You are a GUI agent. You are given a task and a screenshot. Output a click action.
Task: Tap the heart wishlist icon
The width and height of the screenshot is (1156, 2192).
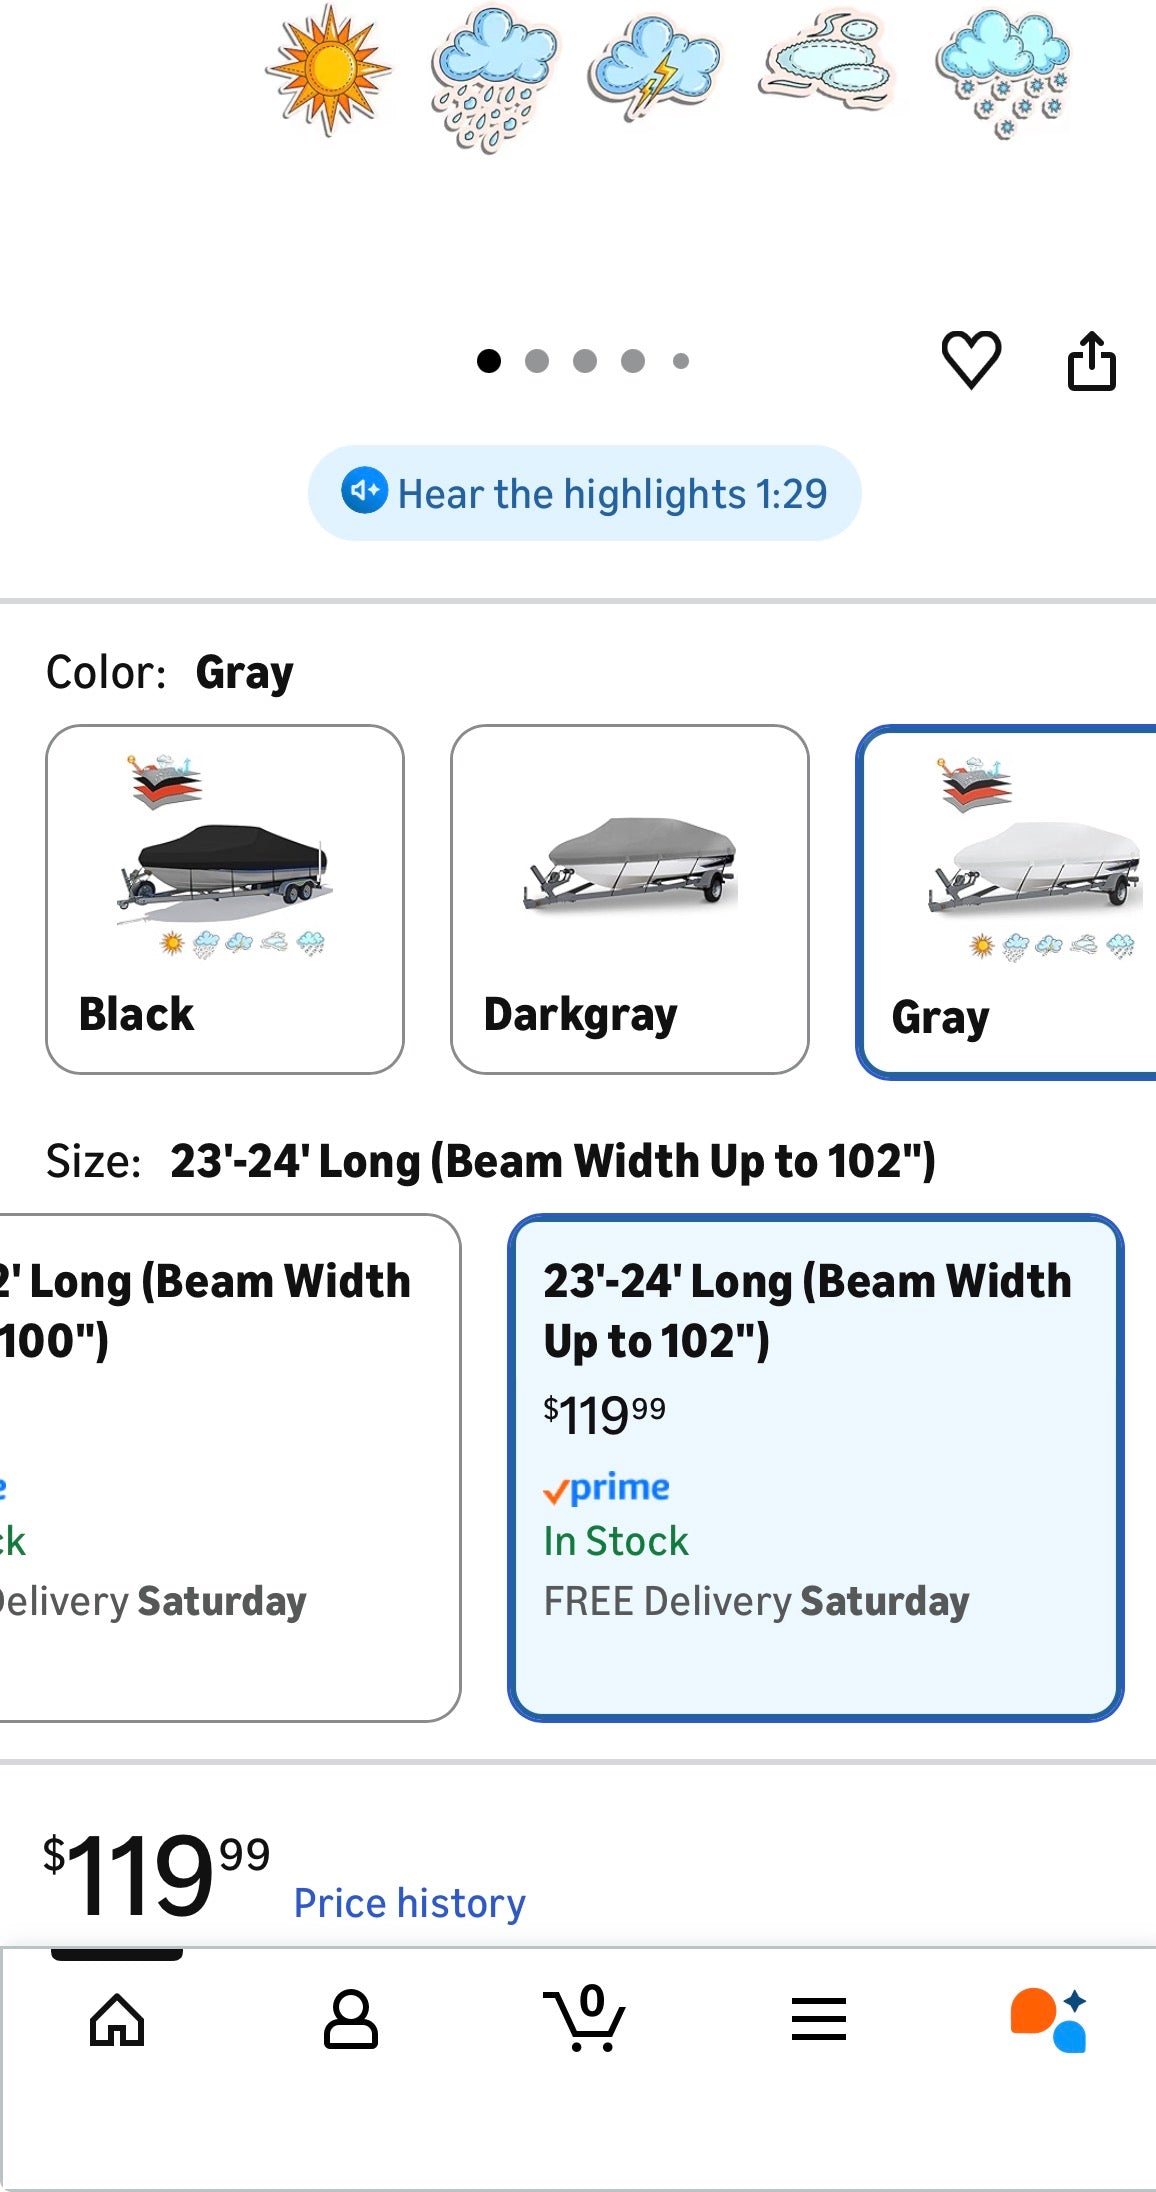click(971, 359)
